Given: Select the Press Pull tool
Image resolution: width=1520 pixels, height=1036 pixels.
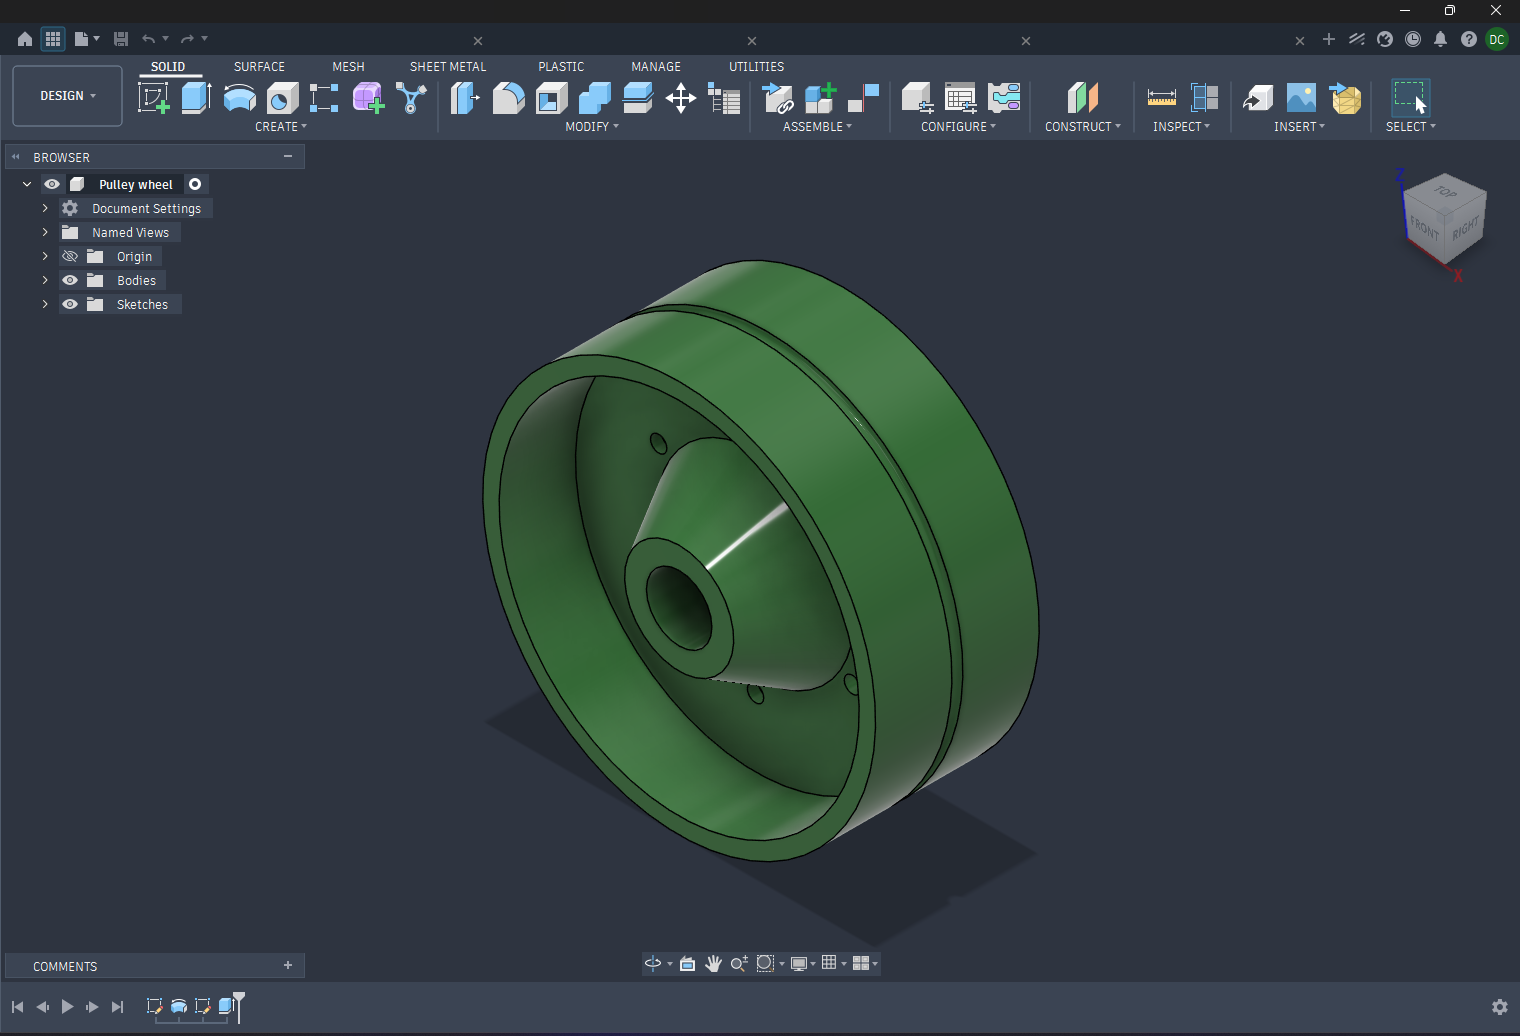Looking at the screenshot, I should tap(465, 98).
